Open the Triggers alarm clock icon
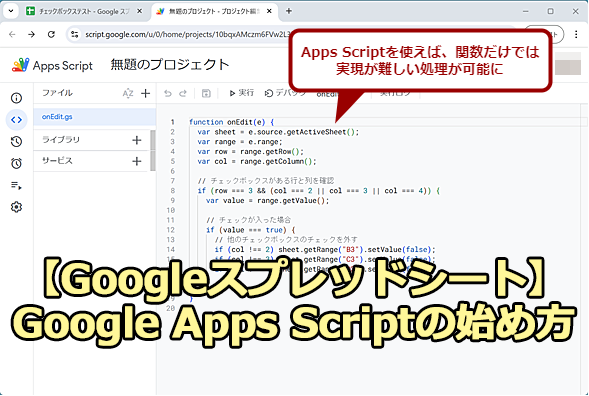This screenshot has width=589, height=396. 16,163
